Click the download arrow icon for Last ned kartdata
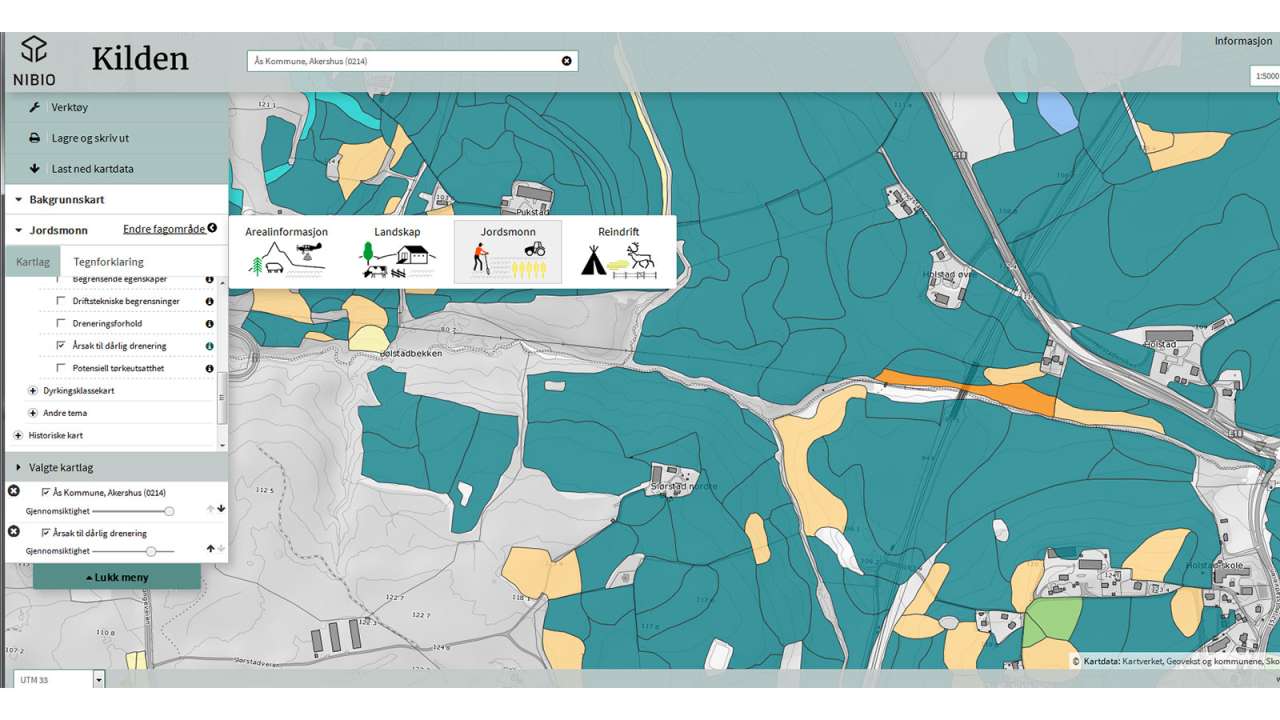 34,168
